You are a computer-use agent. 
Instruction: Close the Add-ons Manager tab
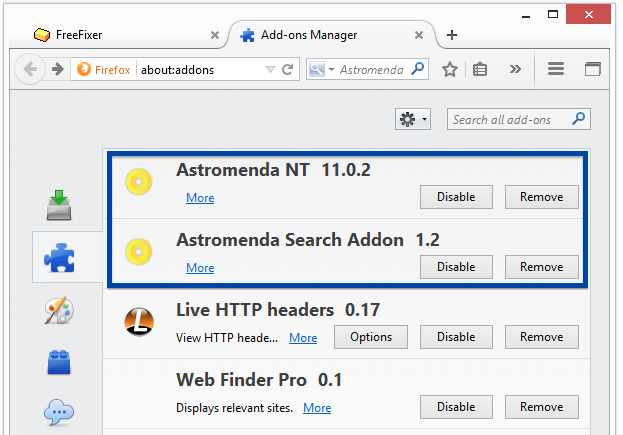(x=419, y=35)
